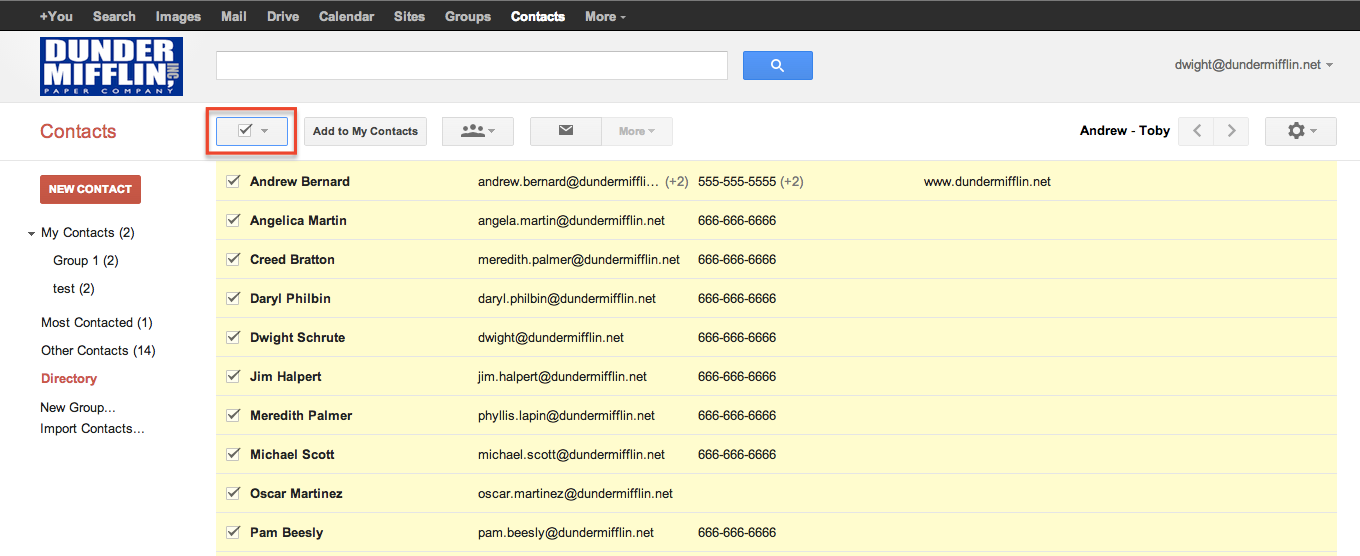Open Daryl Philbin contact name
1360x556 pixels.
pos(290,299)
